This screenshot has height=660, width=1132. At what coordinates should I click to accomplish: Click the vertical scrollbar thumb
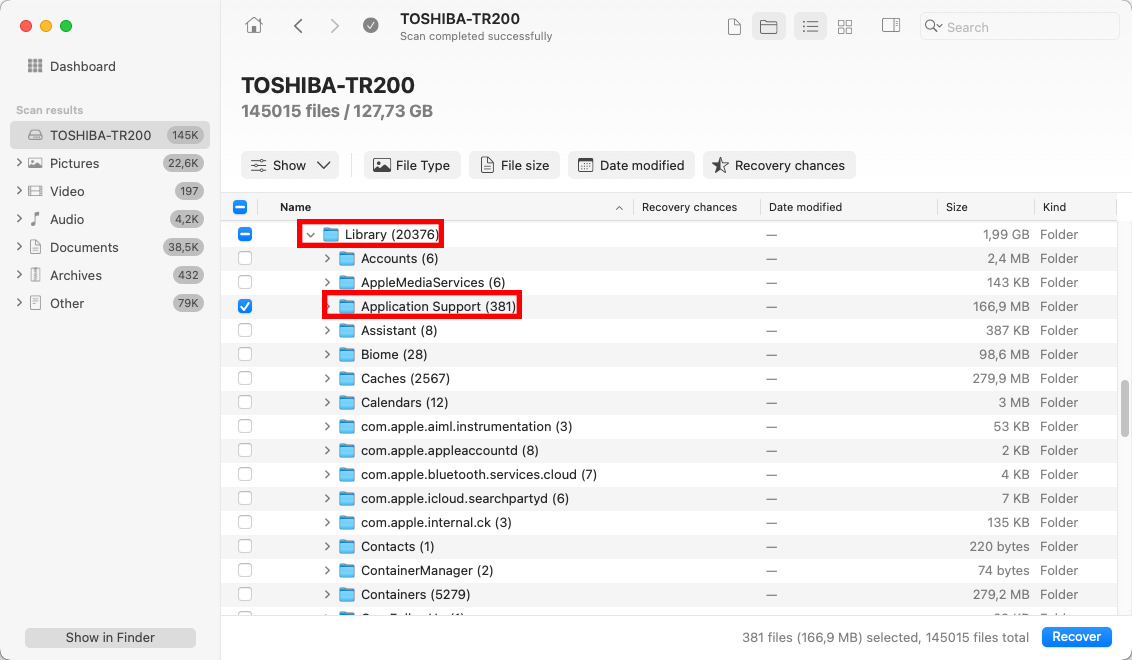tap(1124, 408)
